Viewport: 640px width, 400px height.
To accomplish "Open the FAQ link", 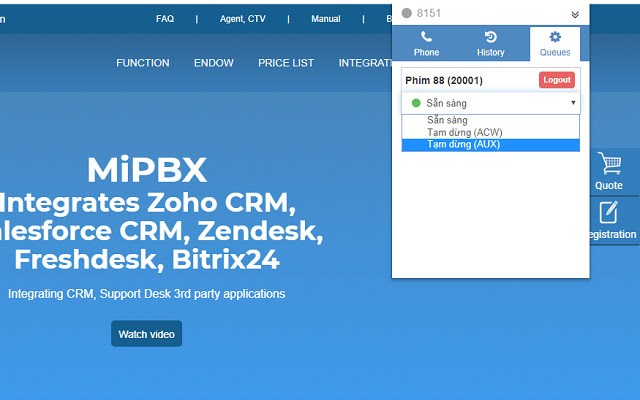I will tap(165, 19).
